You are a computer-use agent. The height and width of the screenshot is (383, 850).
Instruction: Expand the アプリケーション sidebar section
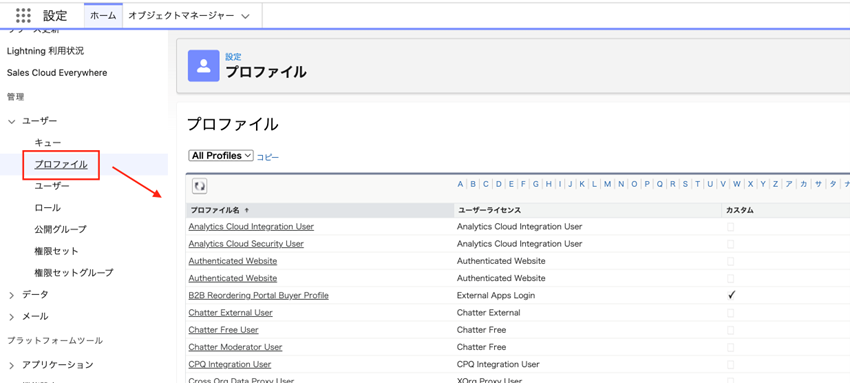(x=12, y=365)
